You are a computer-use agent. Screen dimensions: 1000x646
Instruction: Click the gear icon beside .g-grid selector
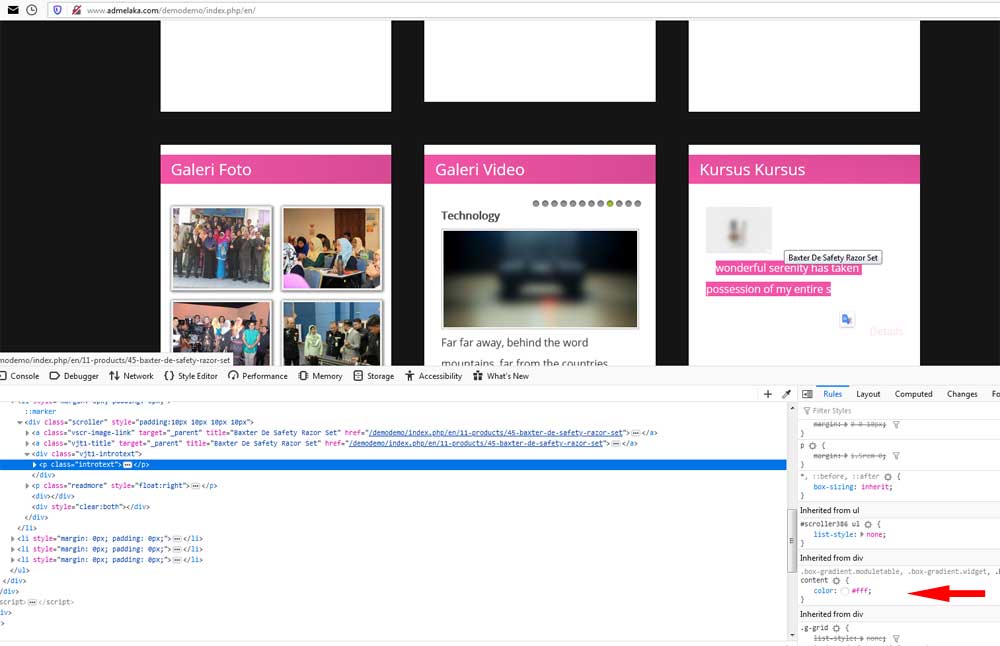[836, 628]
